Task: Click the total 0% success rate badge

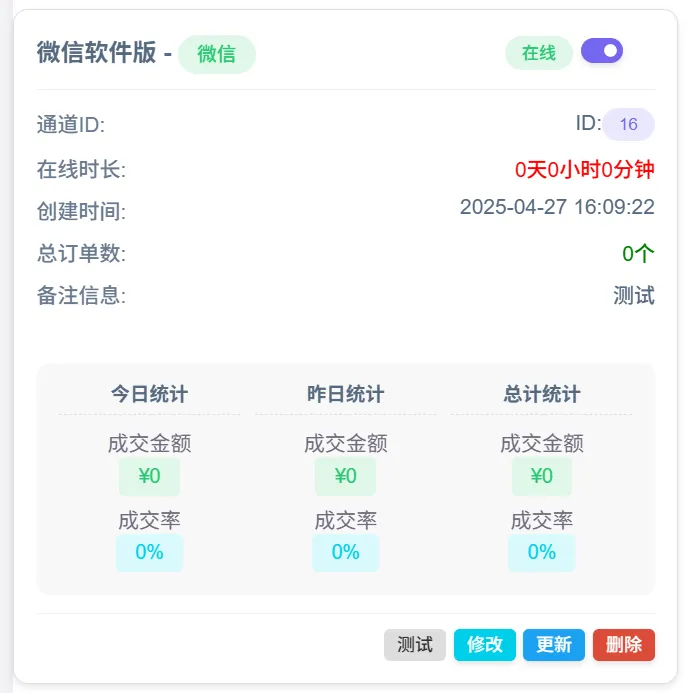Action: pyautogui.click(x=541, y=552)
